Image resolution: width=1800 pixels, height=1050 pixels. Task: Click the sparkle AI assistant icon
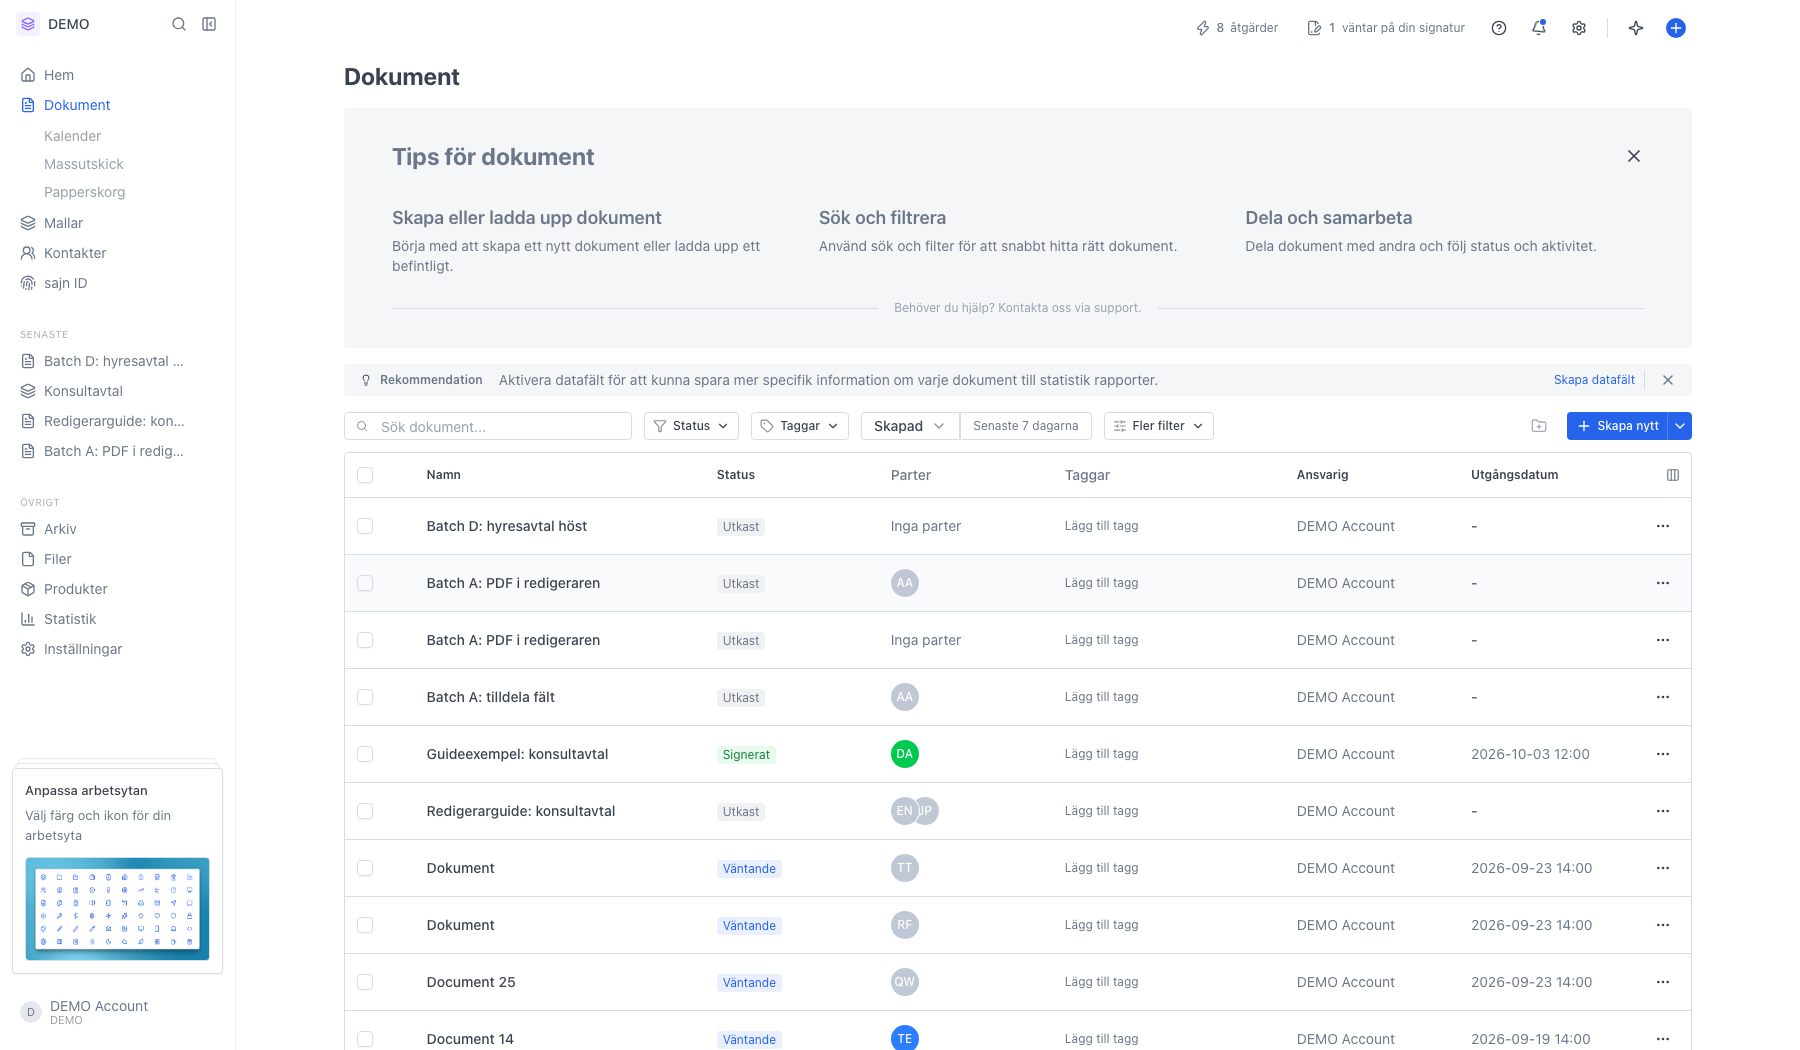(1636, 28)
